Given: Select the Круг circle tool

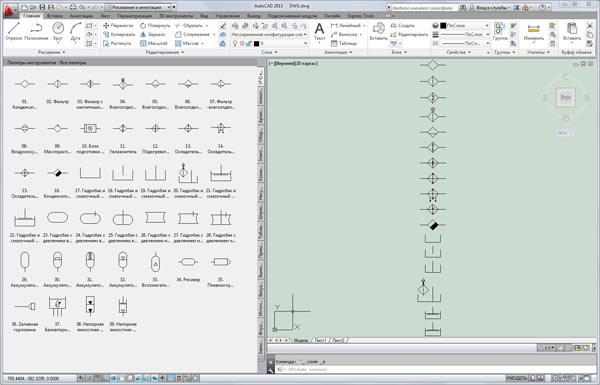Looking at the screenshot, I should coord(58,31).
